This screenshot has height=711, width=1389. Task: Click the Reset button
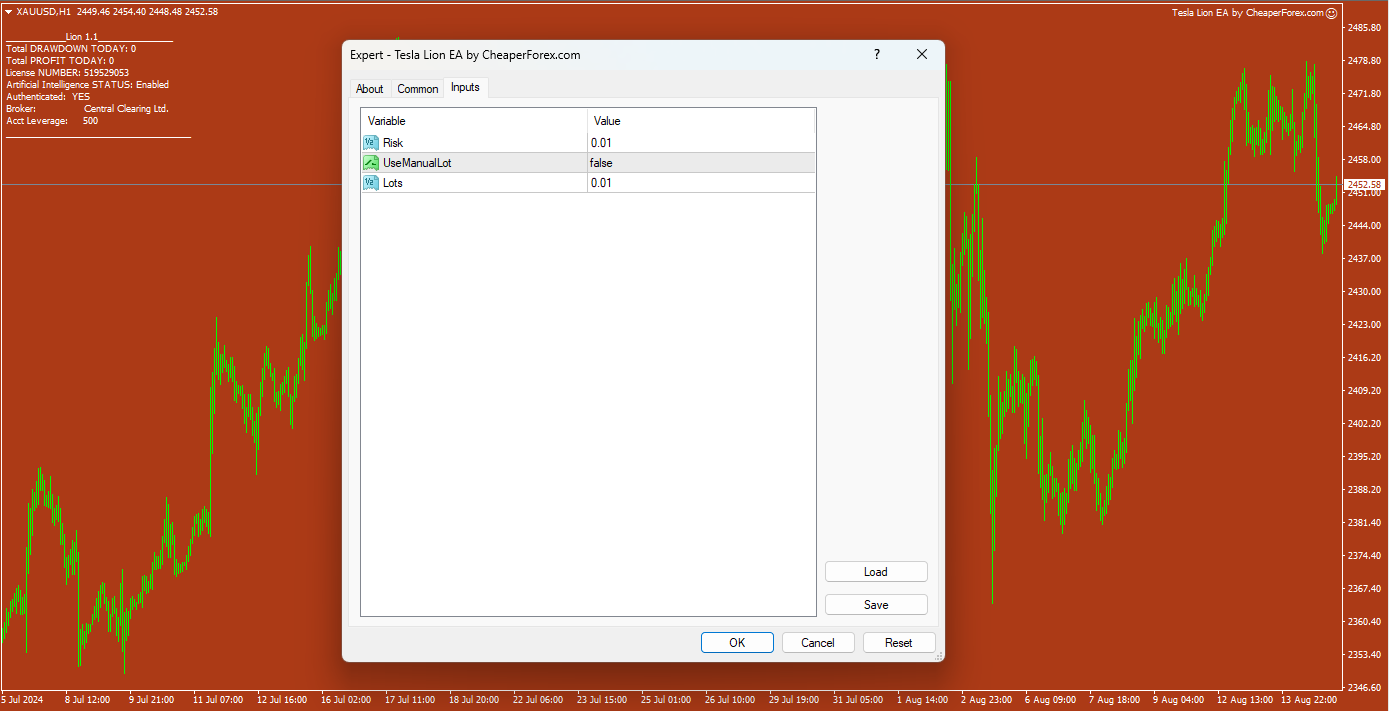(x=898, y=643)
